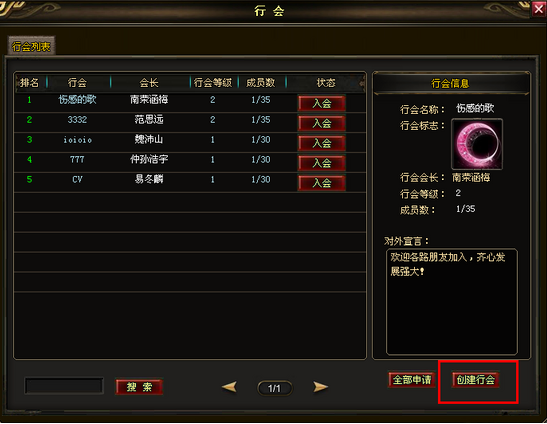Click the 全部申请 button

(412, 379)
